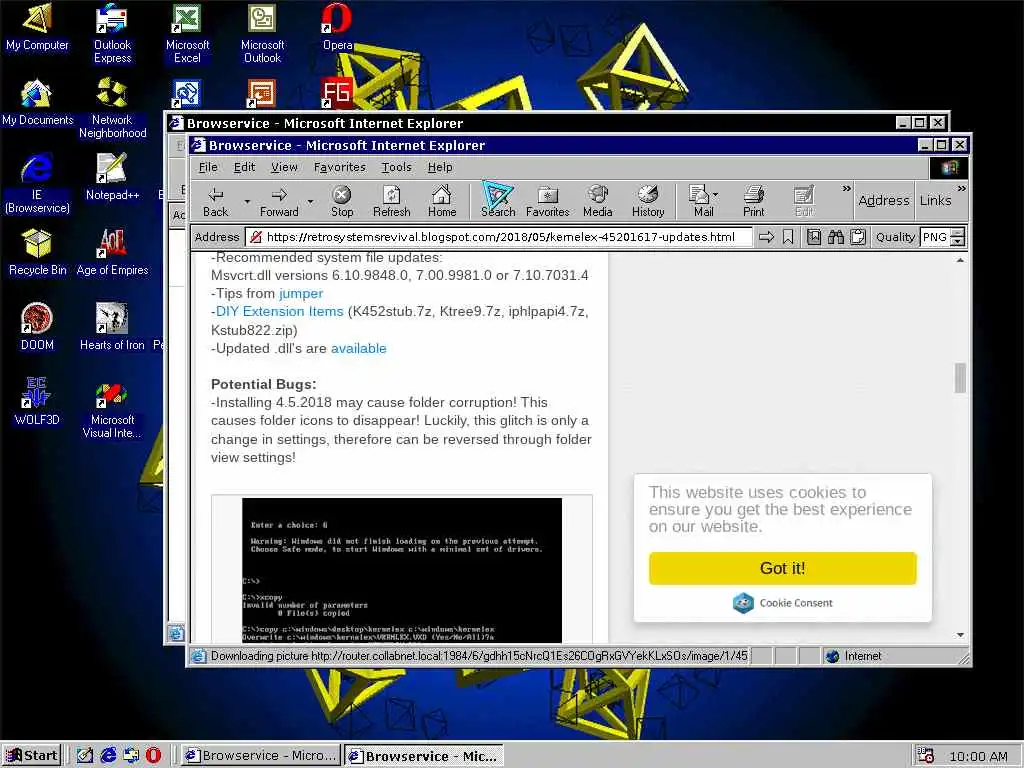Select Hearts of Iron desktop shortcut
Screen dimensions: 1024x768
pyautogui.click(x=112, y=328)
